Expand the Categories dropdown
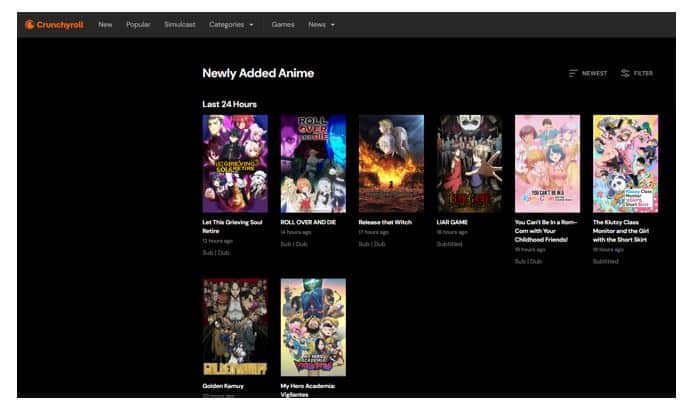Image resolution: width=692 pixels, height=416 pixels. tap(231, 25)
